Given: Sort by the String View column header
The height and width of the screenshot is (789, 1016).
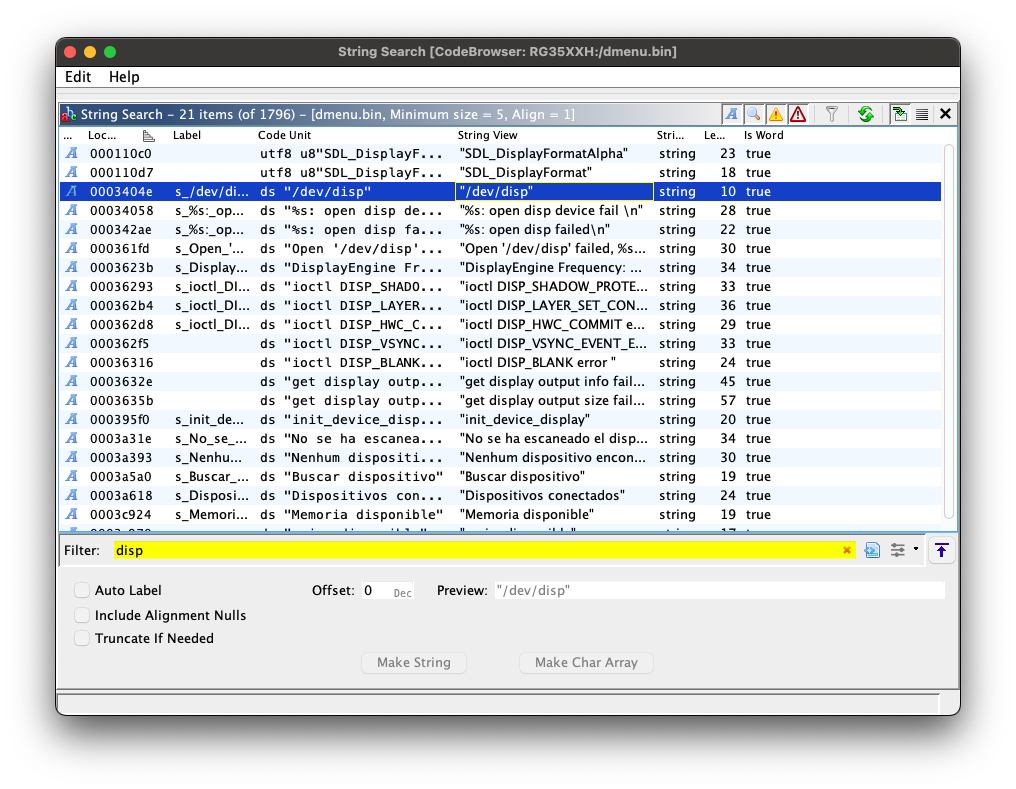Looking at the screenshot, I should point(487,135).
